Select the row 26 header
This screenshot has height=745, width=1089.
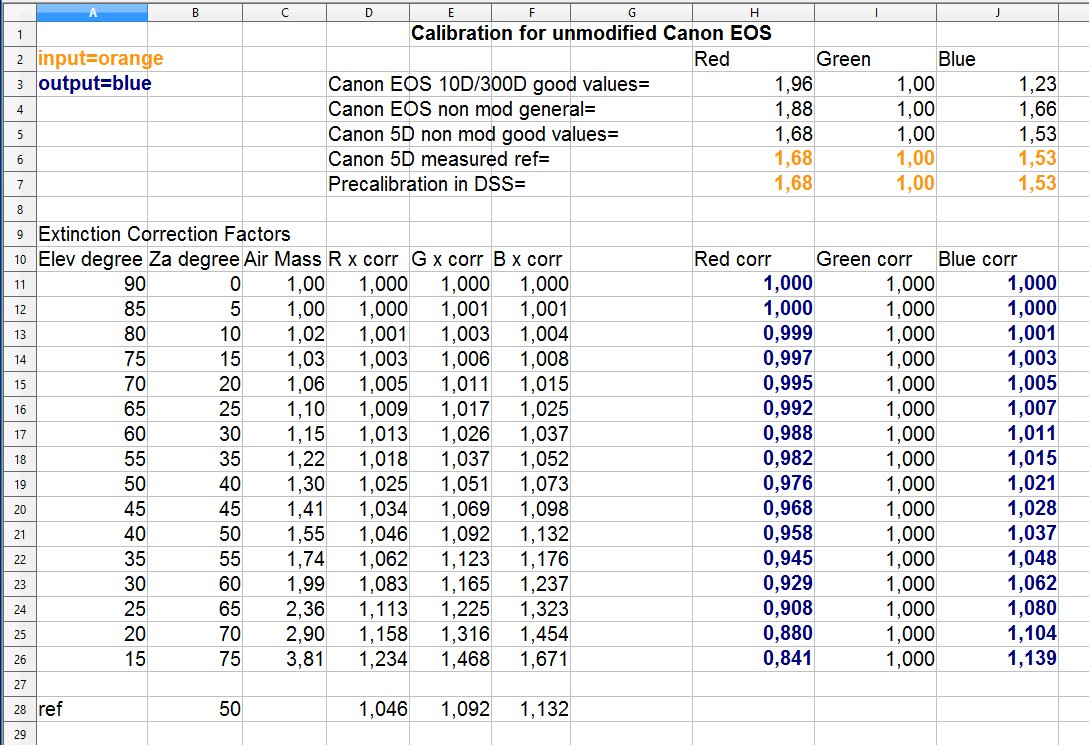pyautogui.click(x=18, y=659)
